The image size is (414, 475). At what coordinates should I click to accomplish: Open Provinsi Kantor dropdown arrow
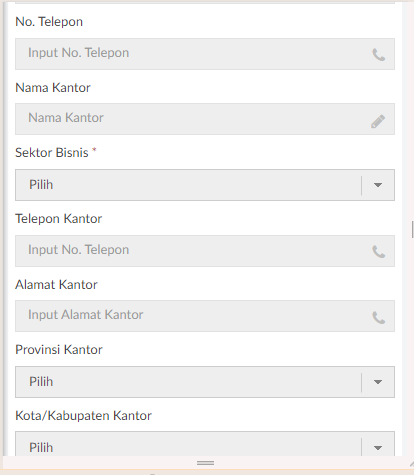click(378, 382)
